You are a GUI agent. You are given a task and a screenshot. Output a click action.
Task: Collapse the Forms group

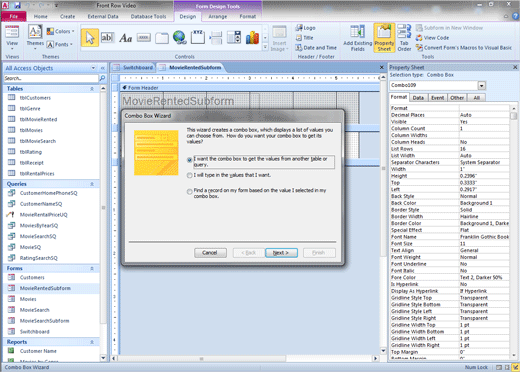coord(92,268)
